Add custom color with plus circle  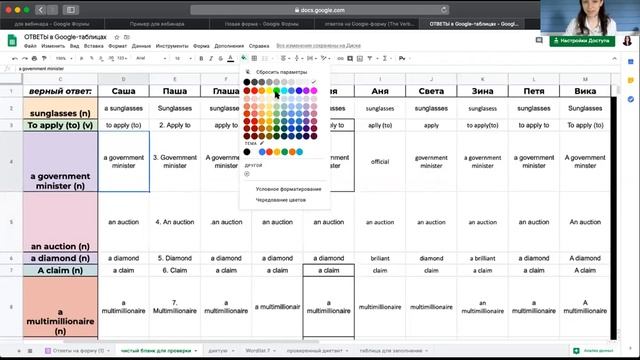(x=247, y=174)
